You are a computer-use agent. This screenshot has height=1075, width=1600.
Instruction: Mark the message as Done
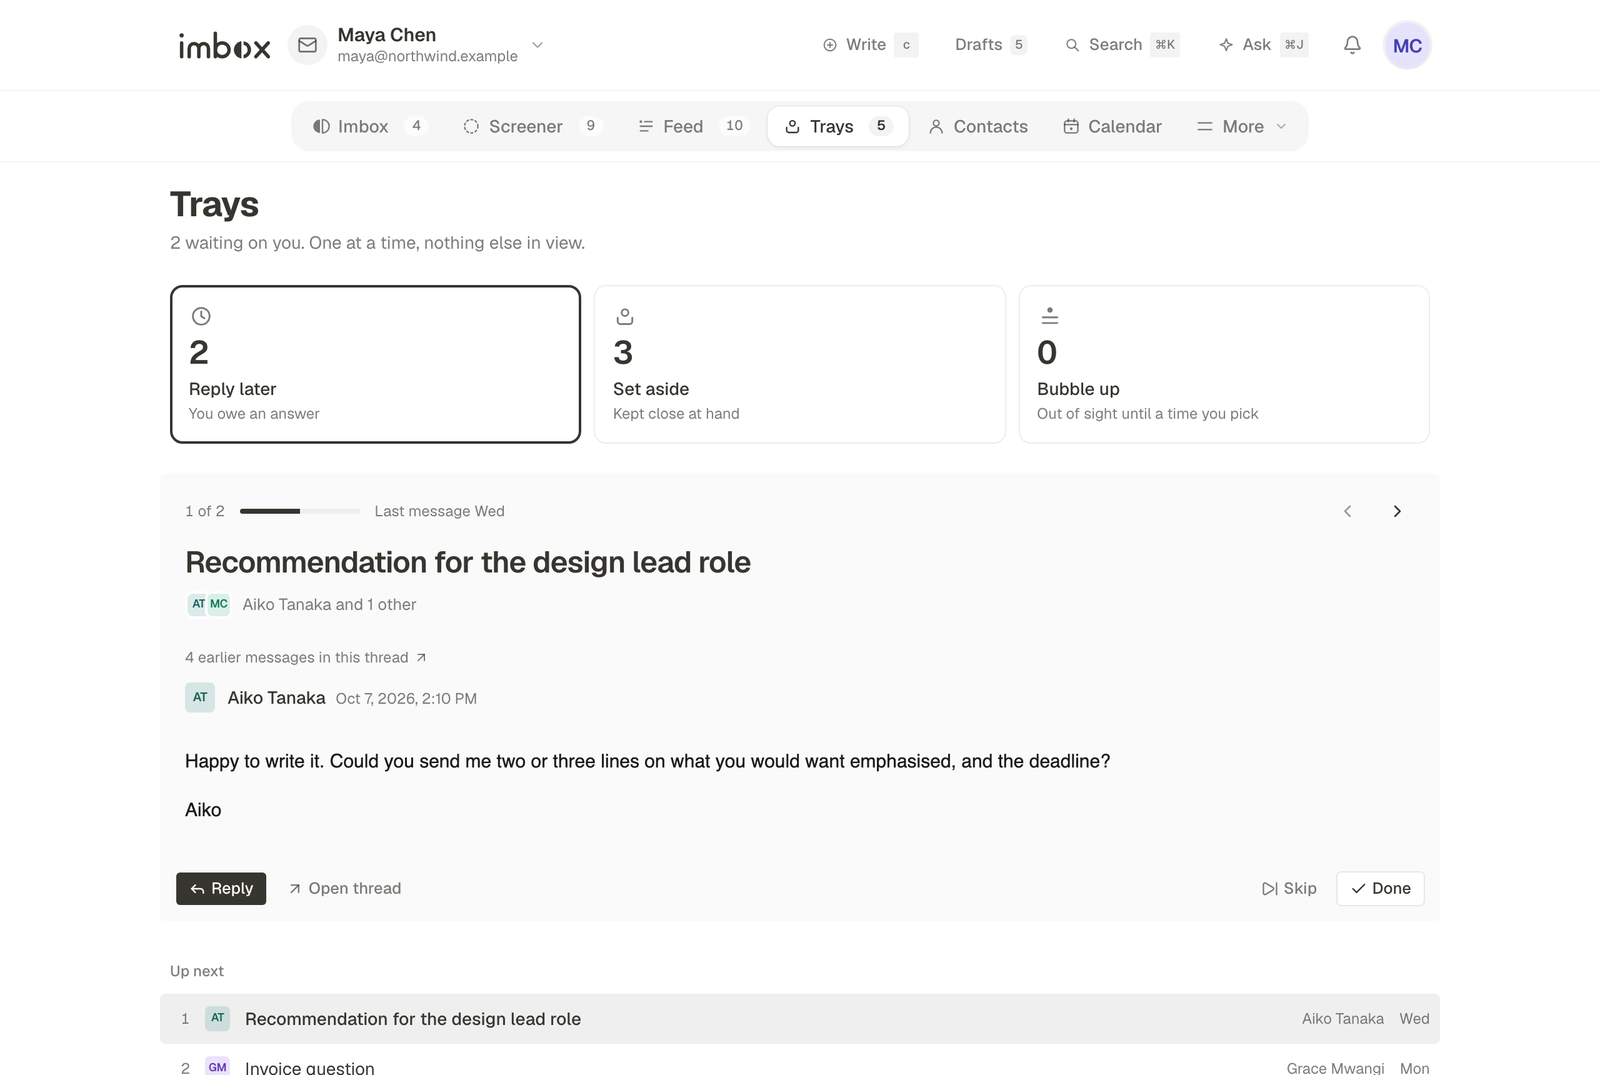[1380, 888]
